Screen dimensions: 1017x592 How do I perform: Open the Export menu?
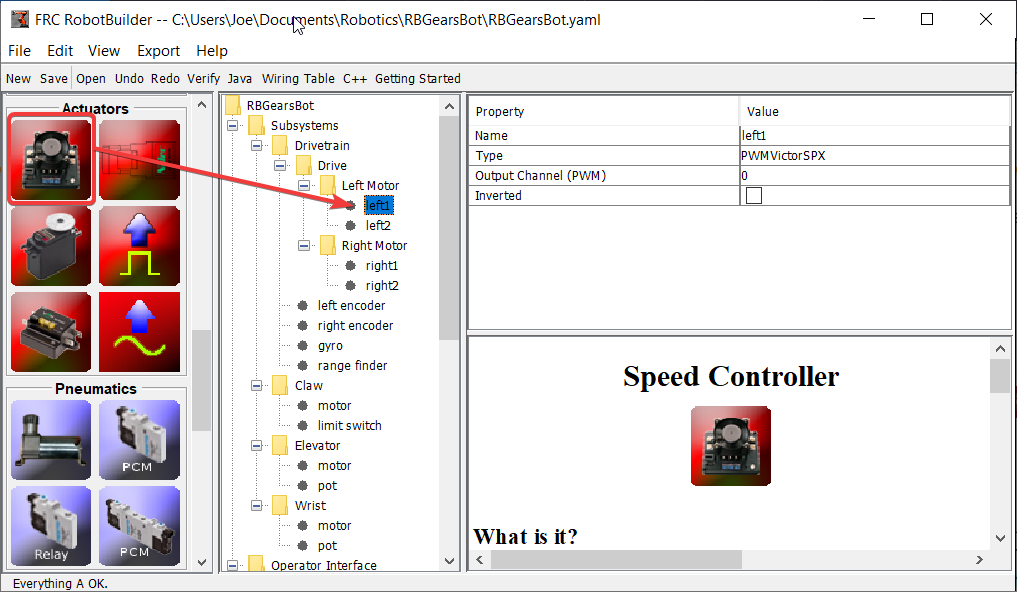pos(158,50)
